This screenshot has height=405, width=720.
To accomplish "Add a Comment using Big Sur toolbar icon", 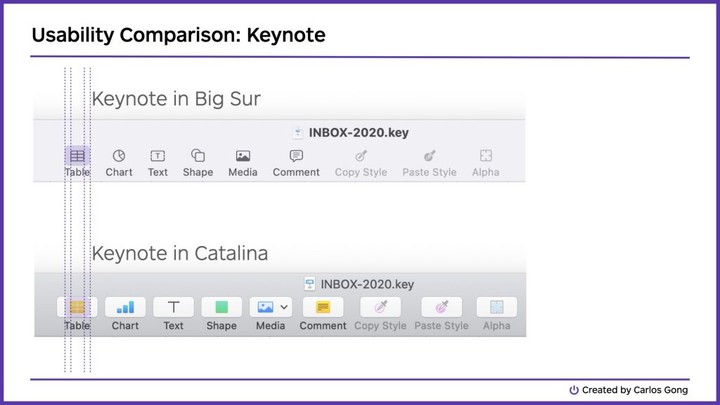I will click(296, 156).
